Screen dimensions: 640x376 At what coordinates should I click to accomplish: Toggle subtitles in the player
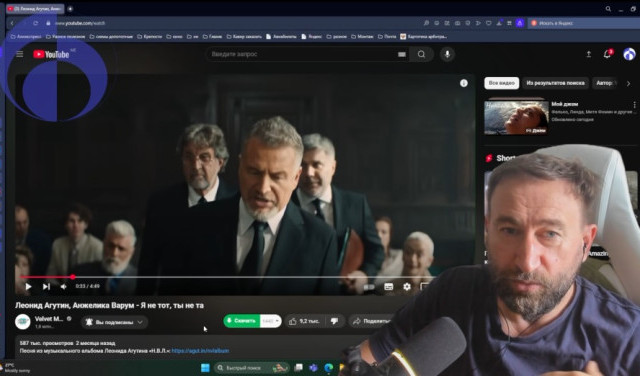click(389, 287)
